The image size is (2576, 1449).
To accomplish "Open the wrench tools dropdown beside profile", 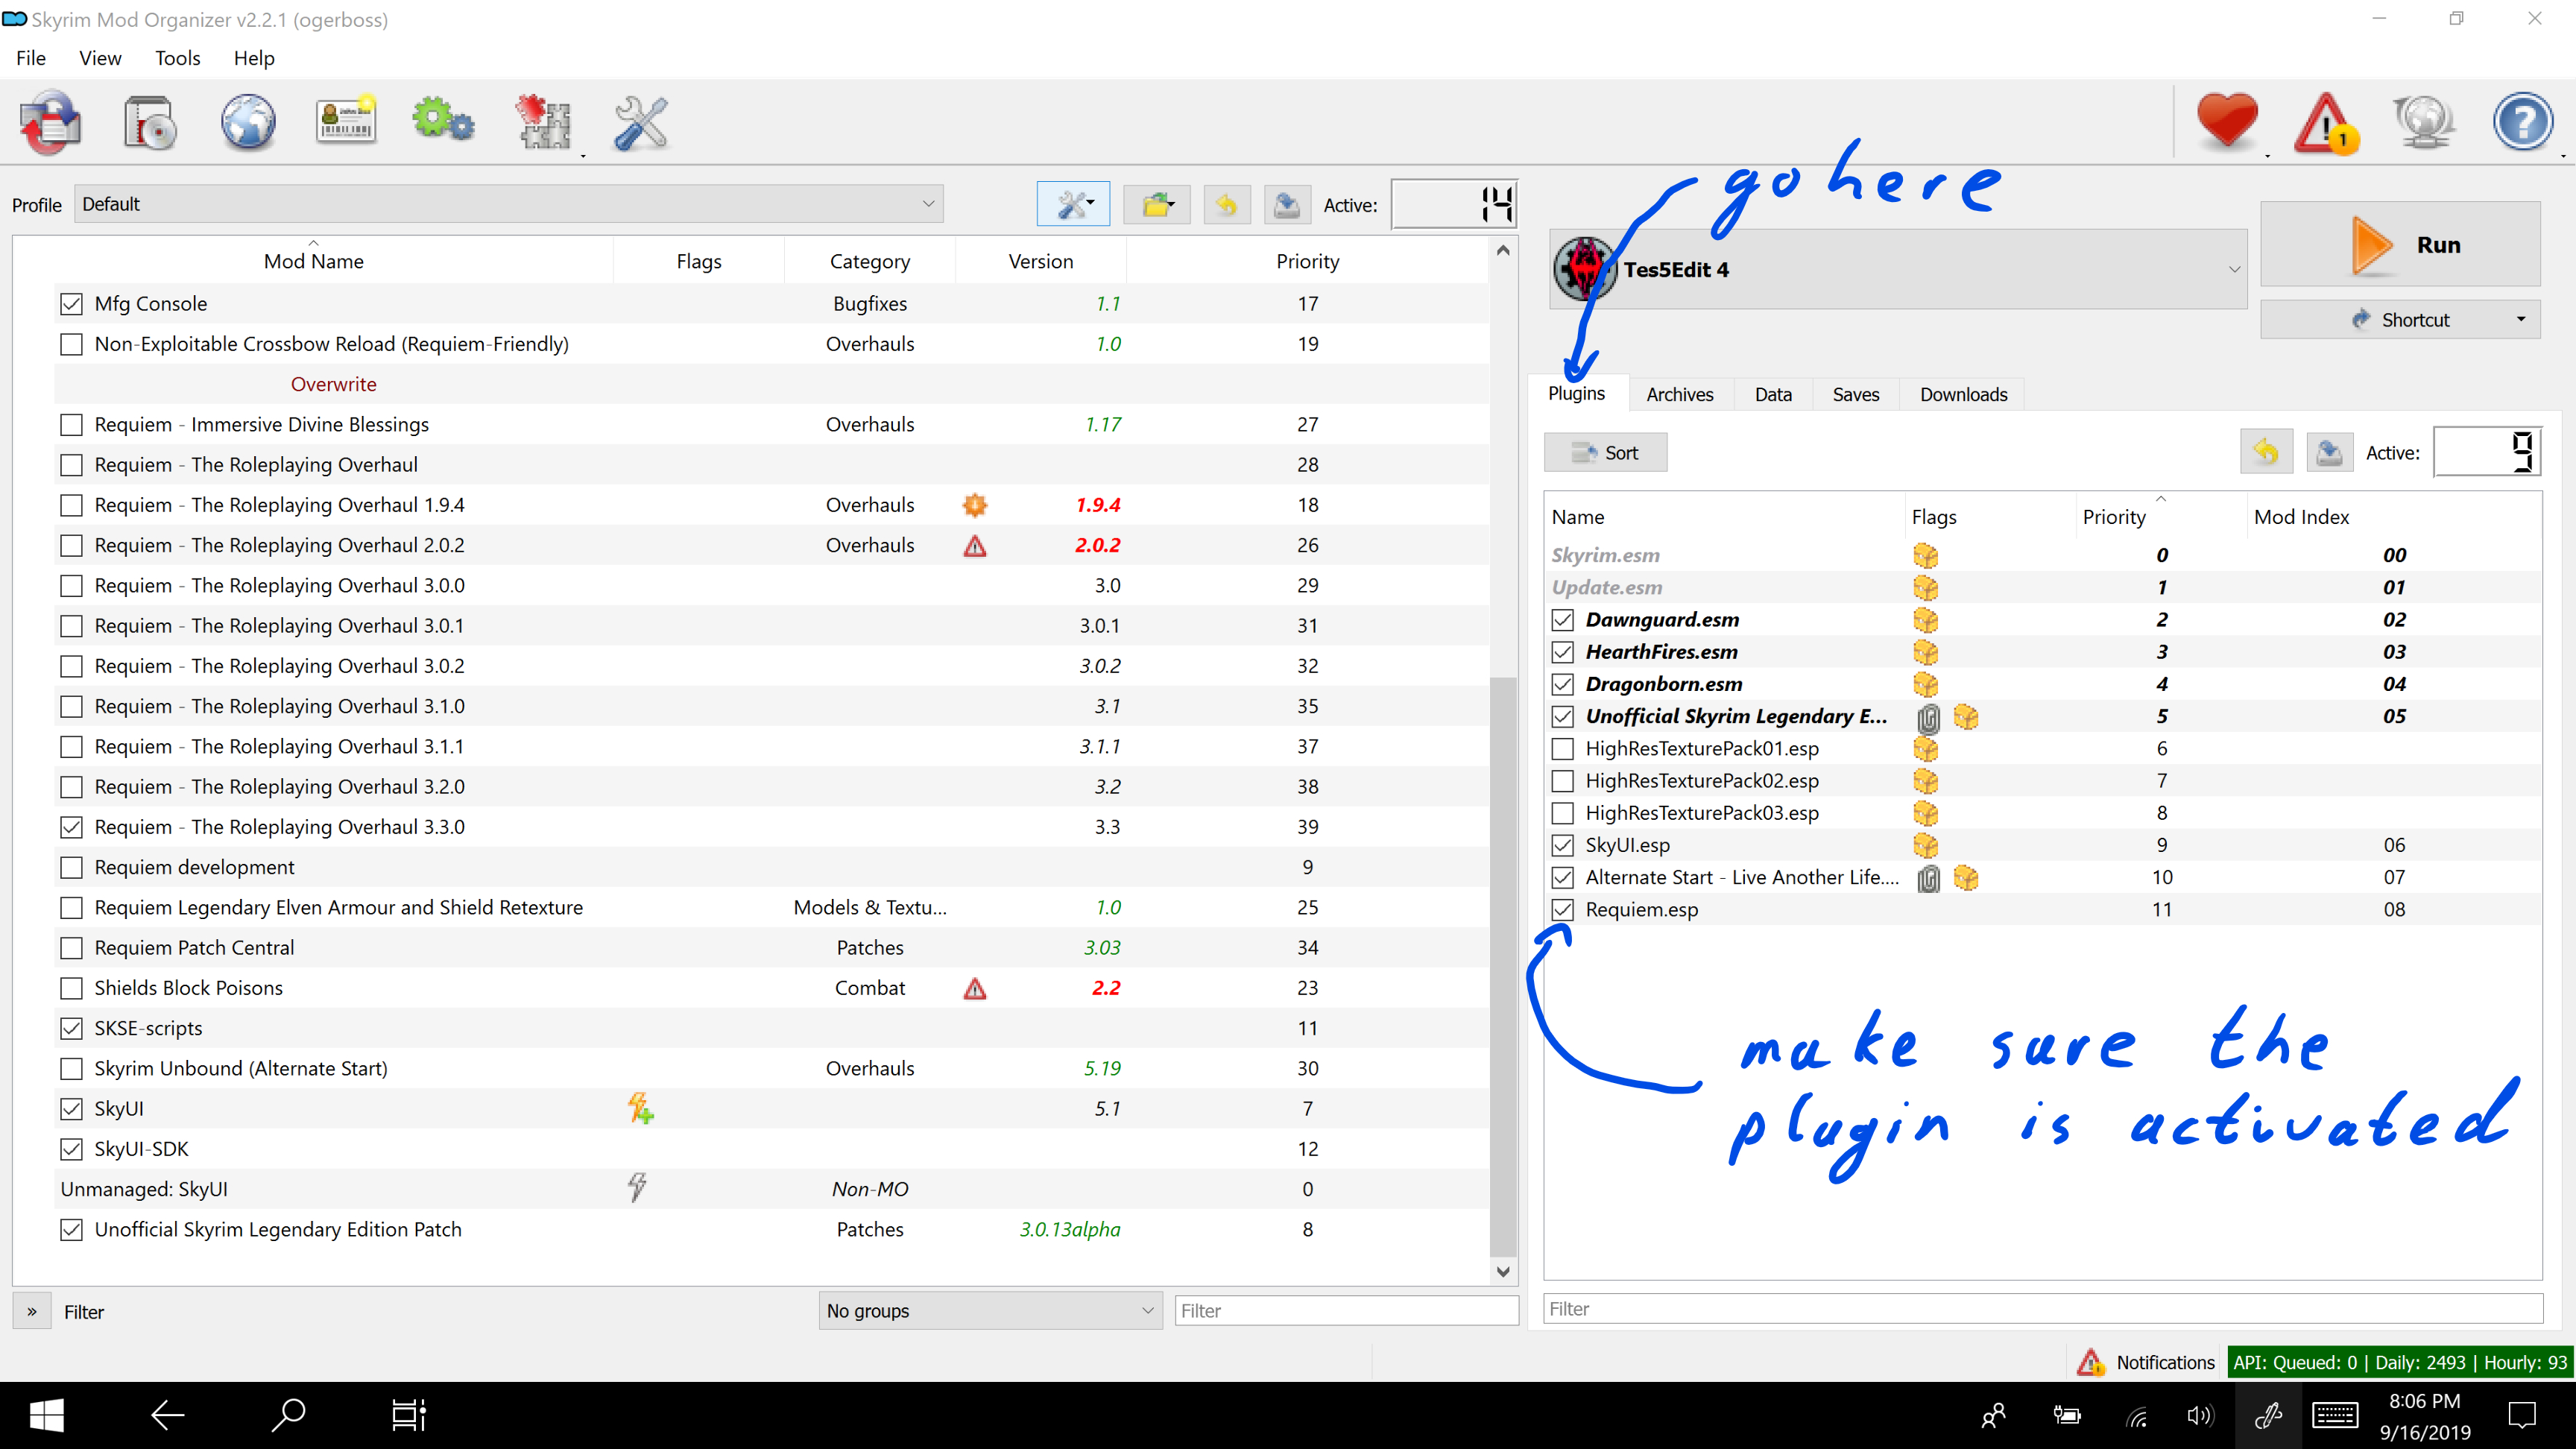I will point(1073,205).
